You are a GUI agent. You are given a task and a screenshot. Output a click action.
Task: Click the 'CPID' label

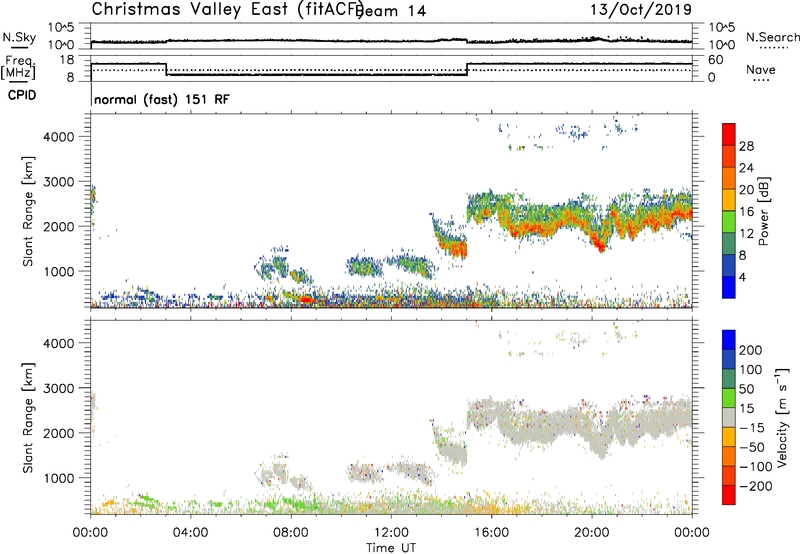[22, 95]
